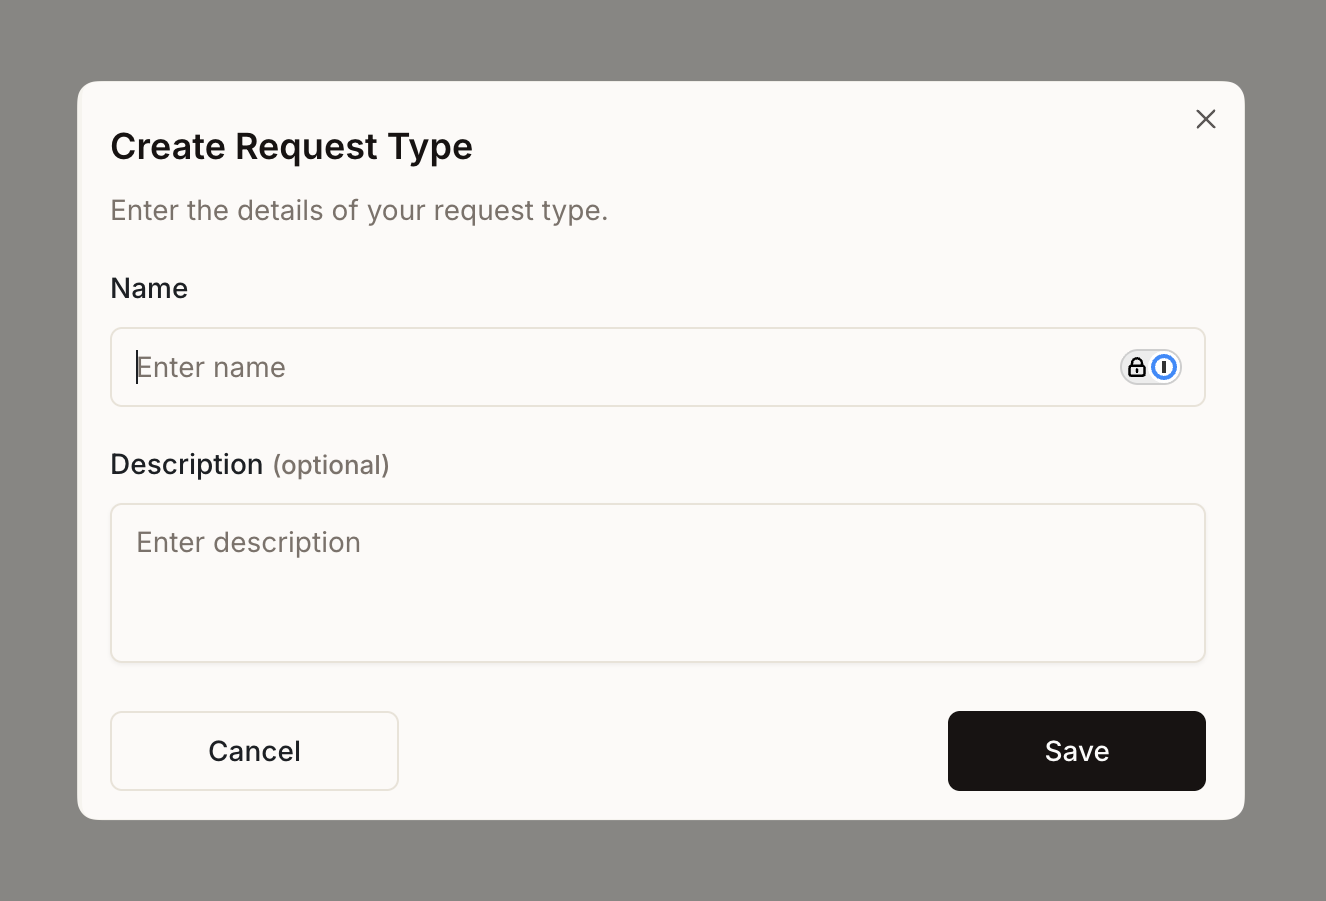
Task: Click the "Enter name" placeholder text
Action: pos(211,368)
